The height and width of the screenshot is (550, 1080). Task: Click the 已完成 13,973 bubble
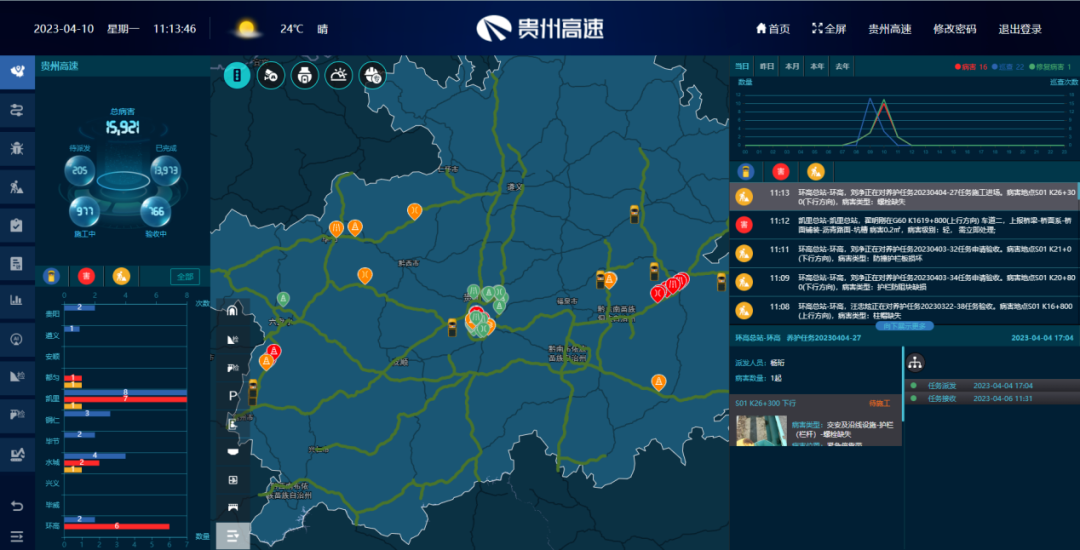pyautogui.click(x=166, y=171)
